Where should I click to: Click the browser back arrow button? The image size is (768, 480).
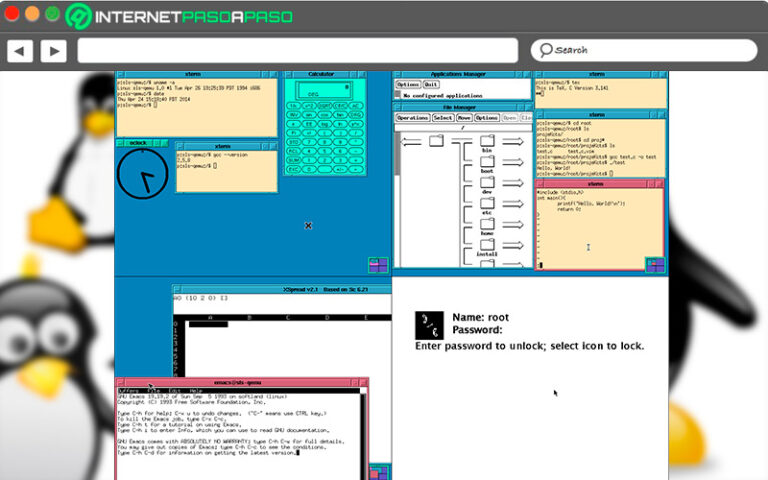pos(20,50)
